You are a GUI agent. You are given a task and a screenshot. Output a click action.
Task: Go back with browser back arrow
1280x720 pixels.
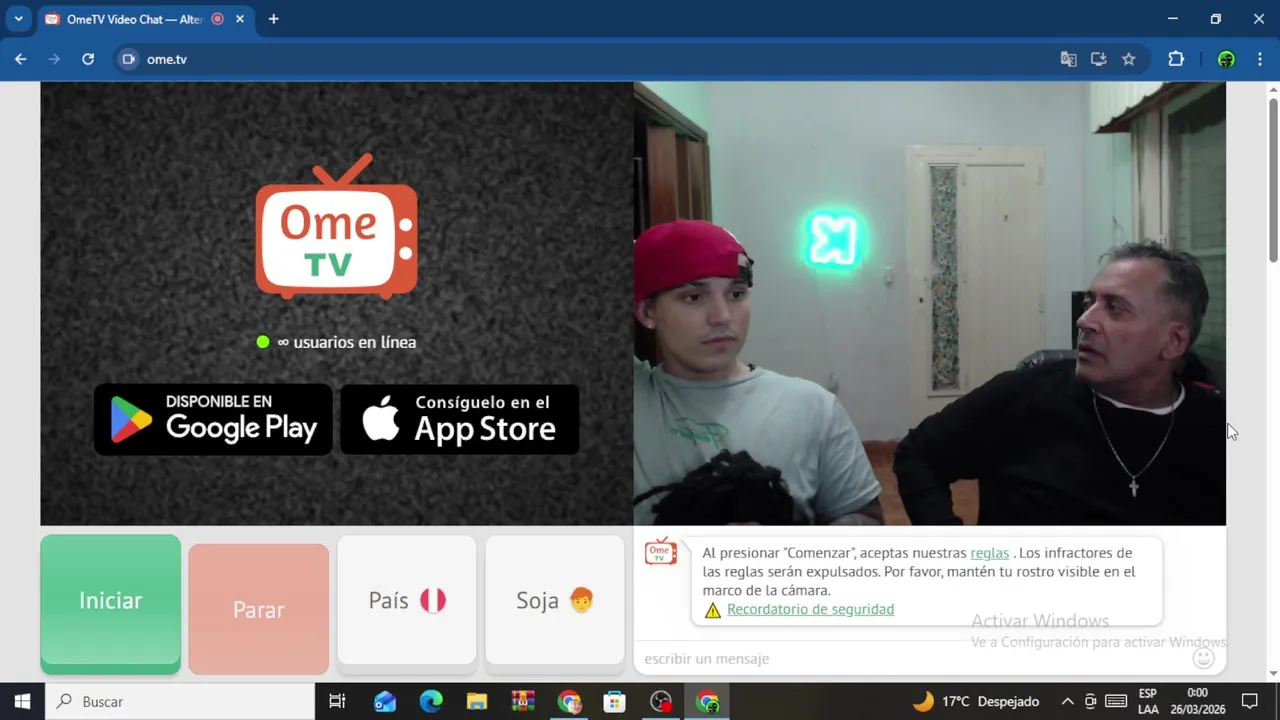coord(20,59)
